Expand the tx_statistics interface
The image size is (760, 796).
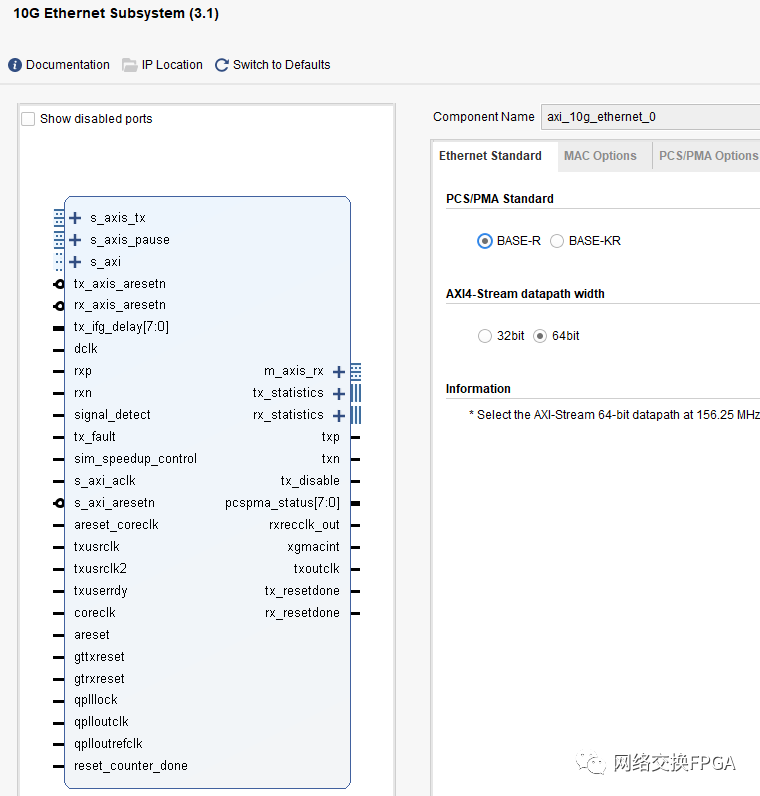pyautogui.click(x=339, y=393)
